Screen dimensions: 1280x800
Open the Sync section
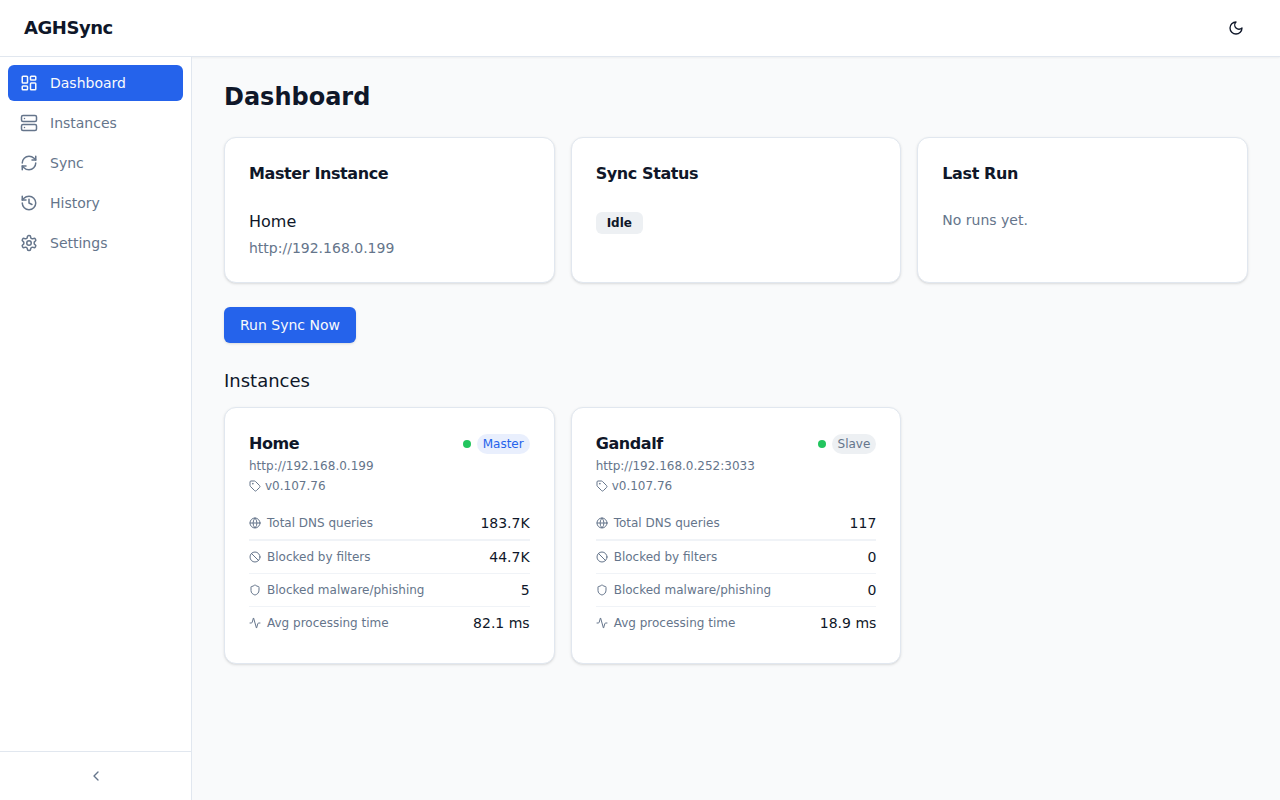tap(95, 163)
